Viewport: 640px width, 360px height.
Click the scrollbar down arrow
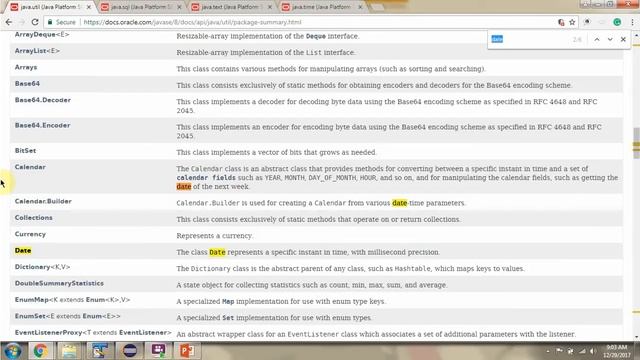click(636, 337)
